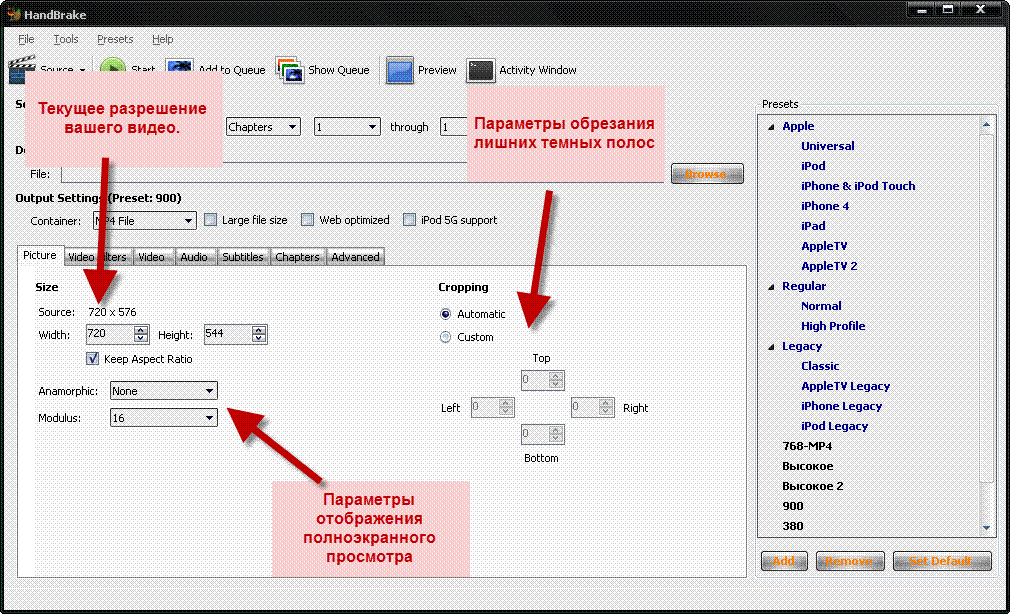The image size is (1010, 614).
Task: Click the Height stepper arrows
Action: 259,334
